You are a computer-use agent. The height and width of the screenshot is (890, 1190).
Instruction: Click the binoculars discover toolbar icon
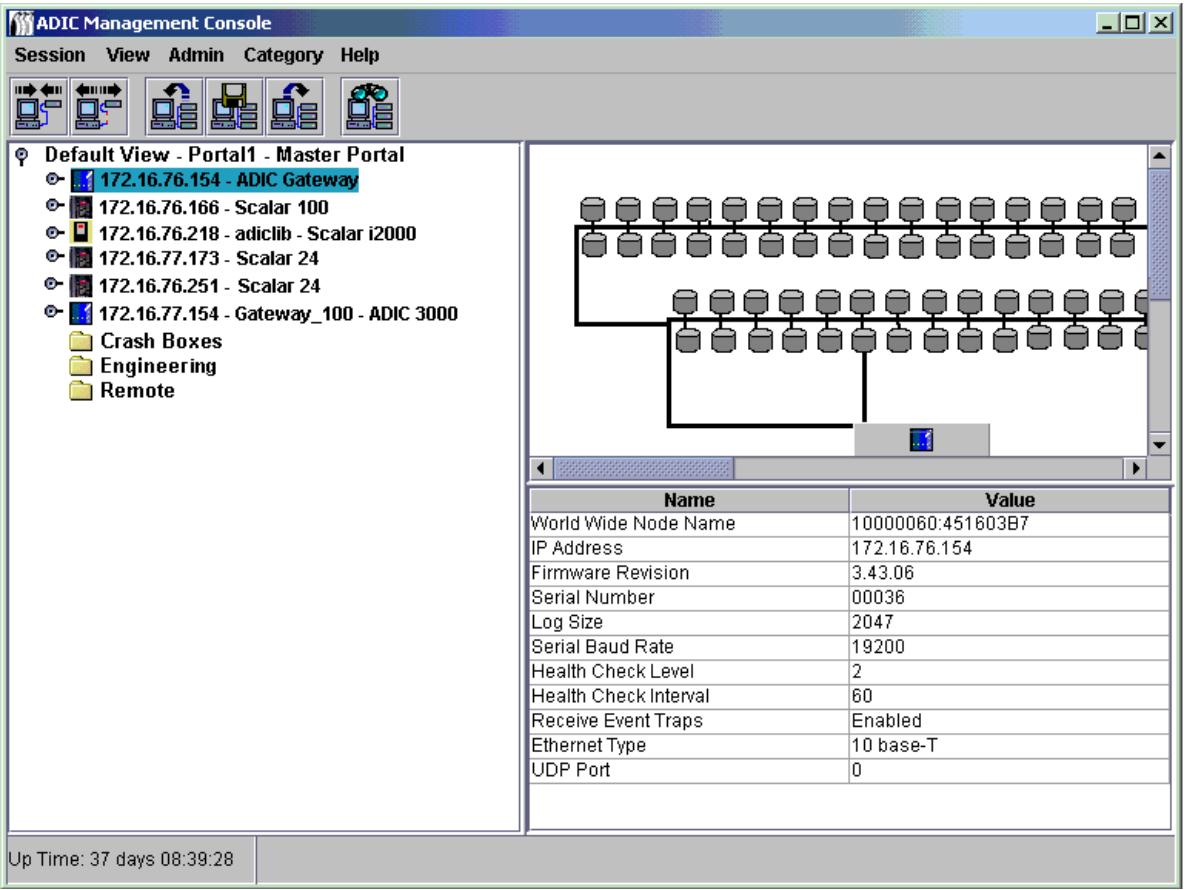coord(370,107)
